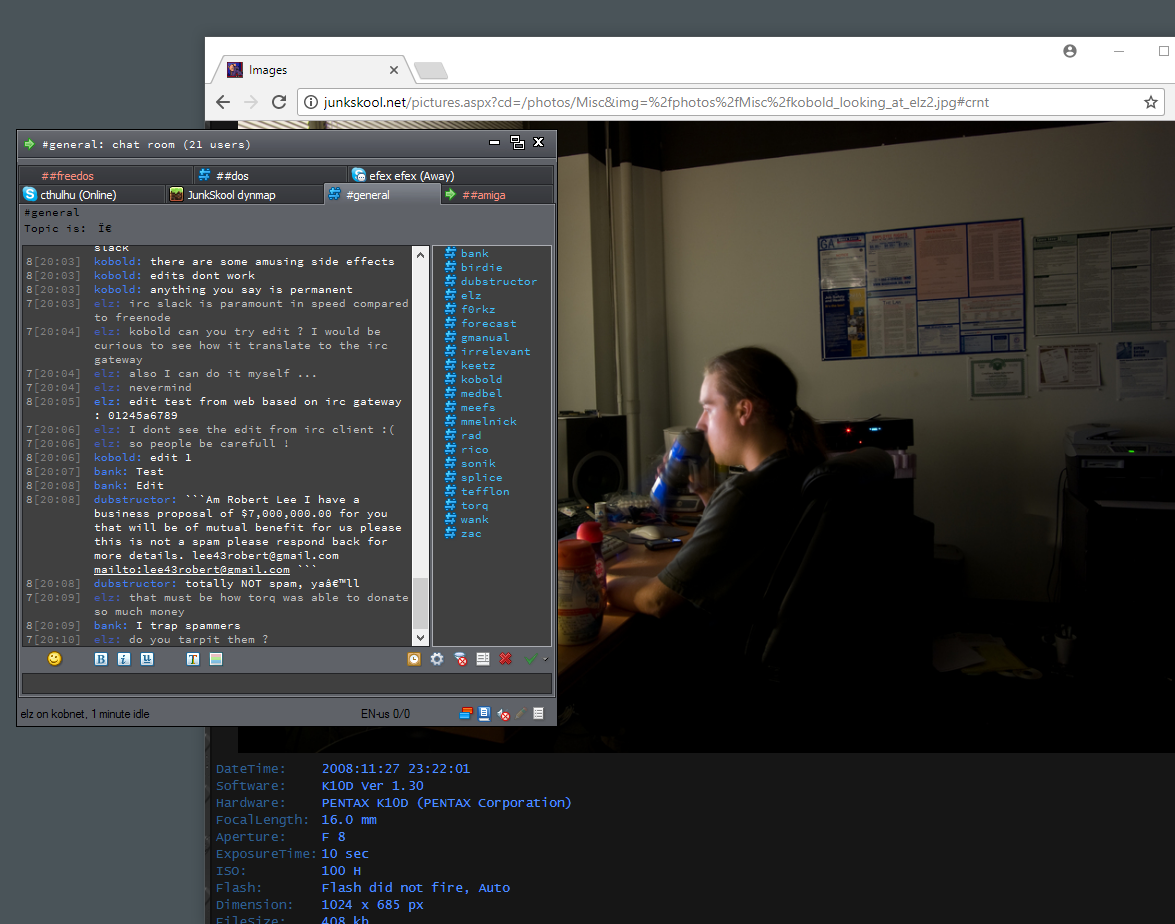The image size is (1175, 924).
Task: Select user sonik in nick list
Action: (x=478, y=463)
